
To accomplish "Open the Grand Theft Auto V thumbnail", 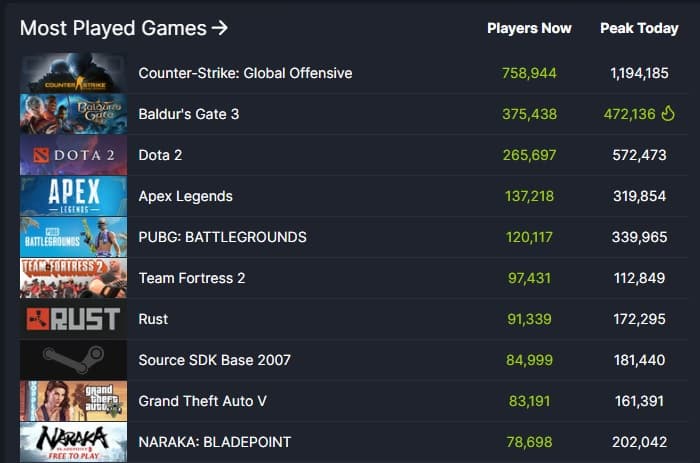I will point(73,401).
